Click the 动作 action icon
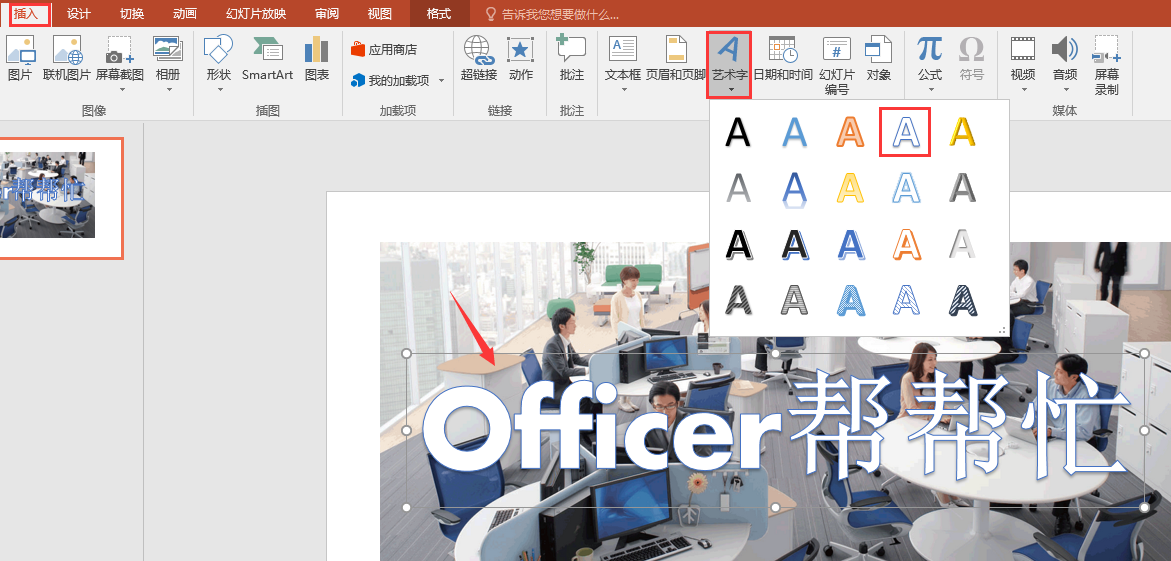This screenshot has width=1171, height=561. [521, 58]
